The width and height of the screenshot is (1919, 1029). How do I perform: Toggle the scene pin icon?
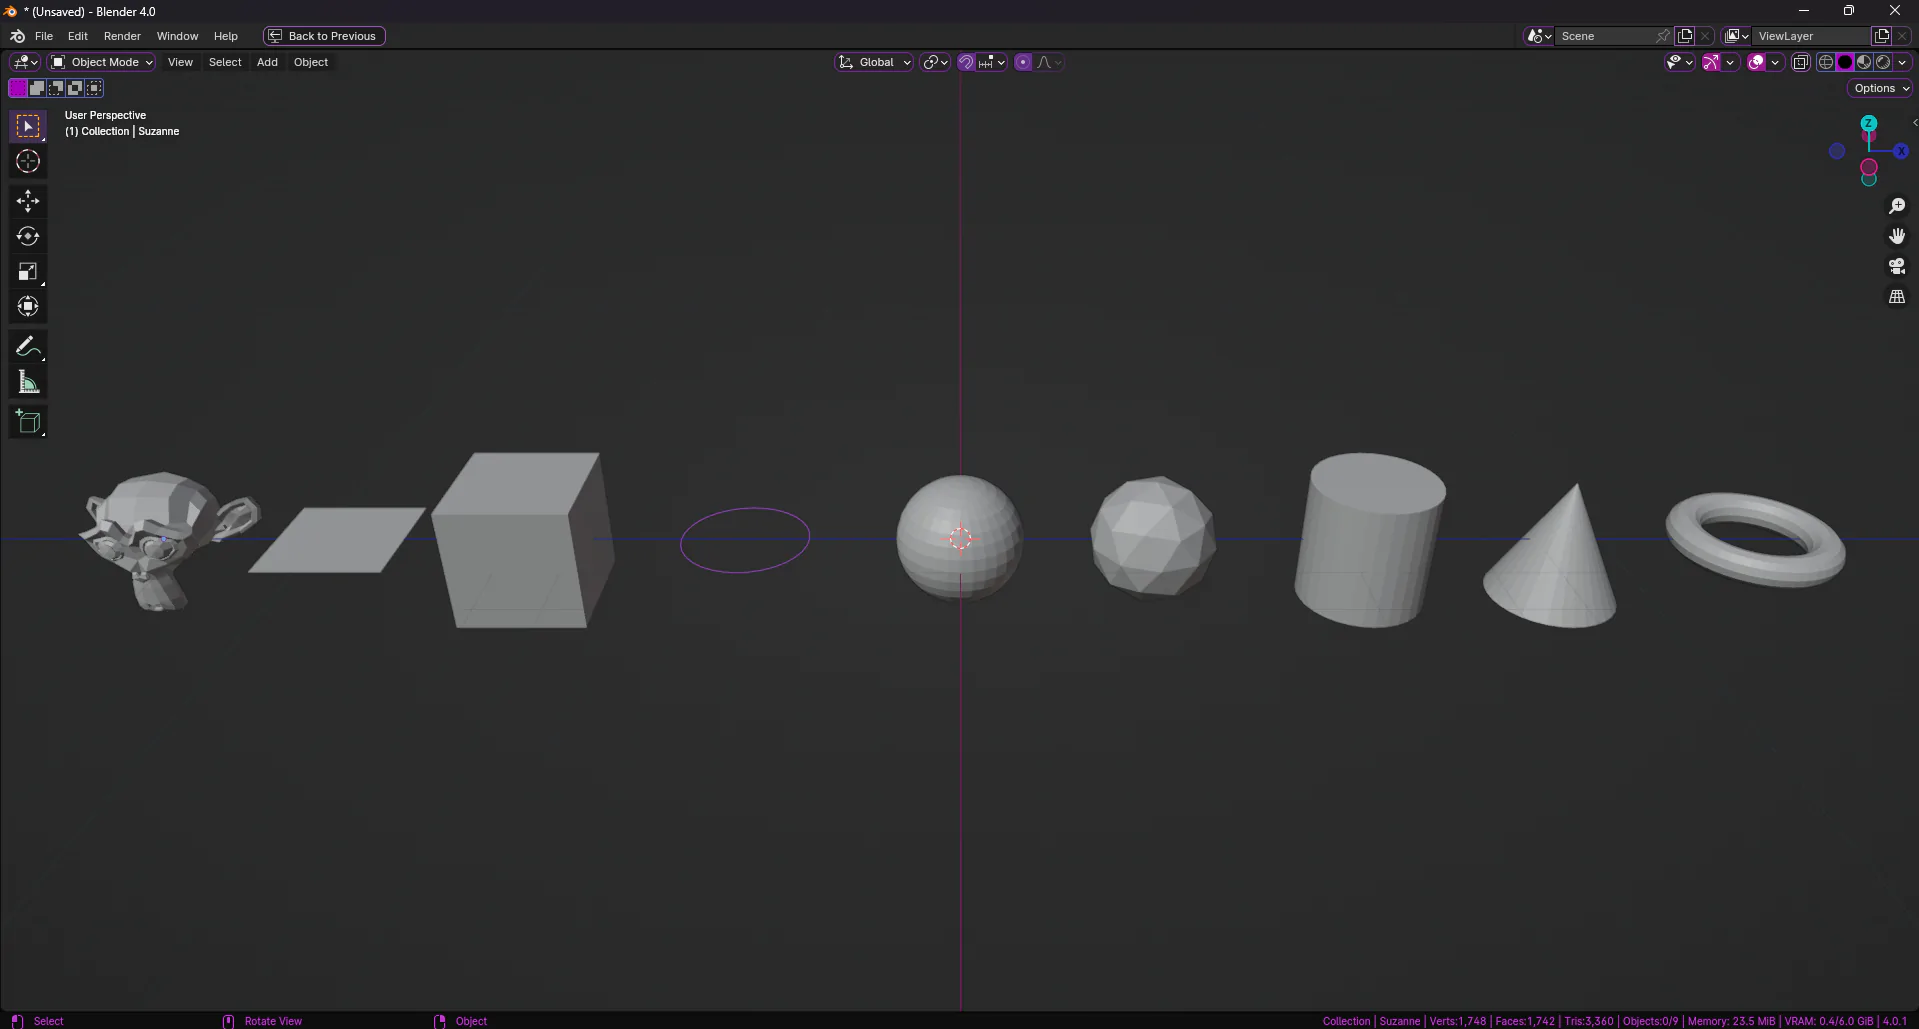[1663, 36]
